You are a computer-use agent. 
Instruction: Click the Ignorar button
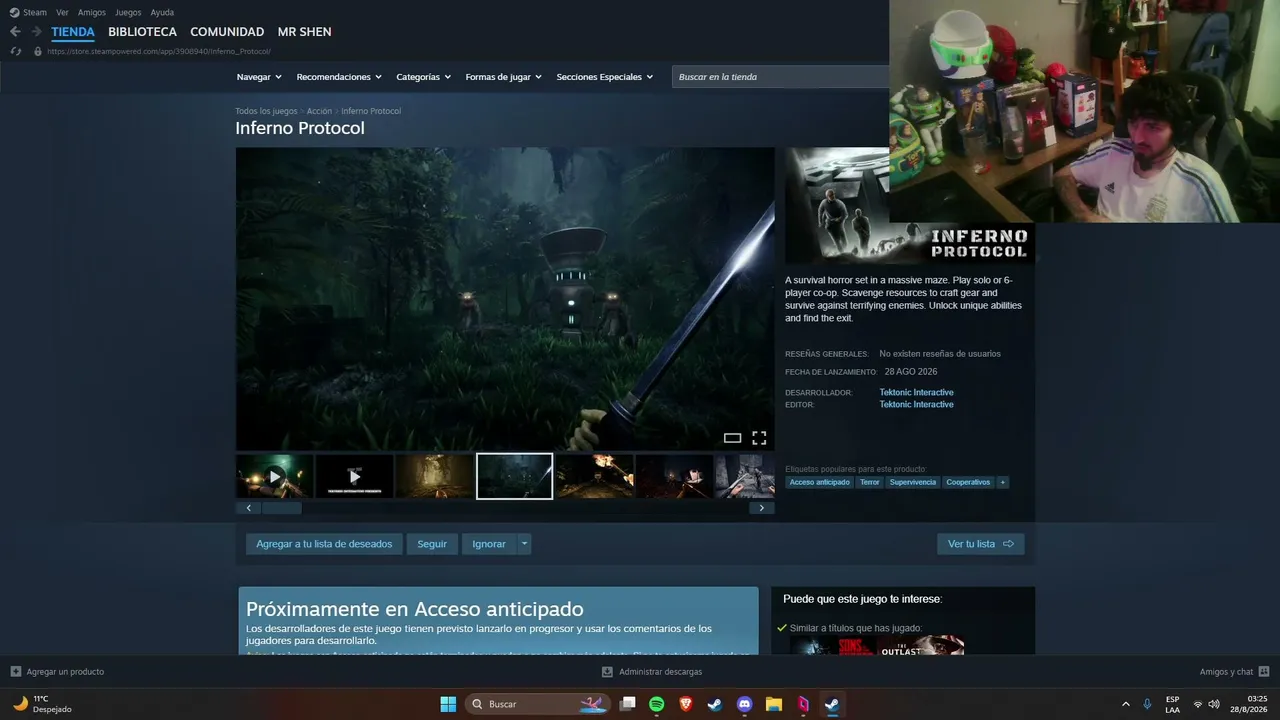pyautogui.click(x=489, y=544)
